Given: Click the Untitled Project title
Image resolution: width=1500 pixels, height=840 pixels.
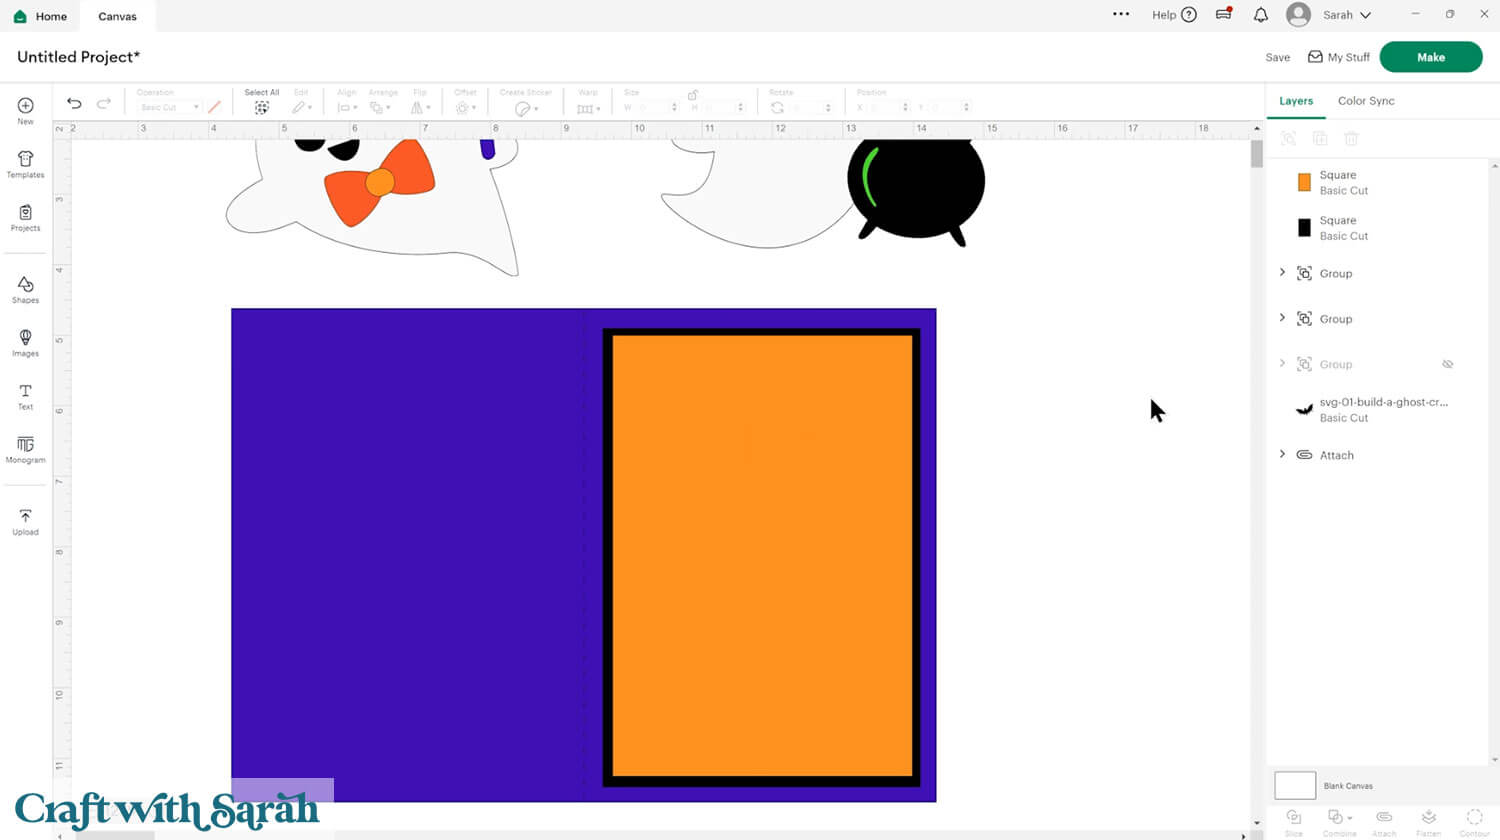Looking at the screenshot, I should 78,57.
